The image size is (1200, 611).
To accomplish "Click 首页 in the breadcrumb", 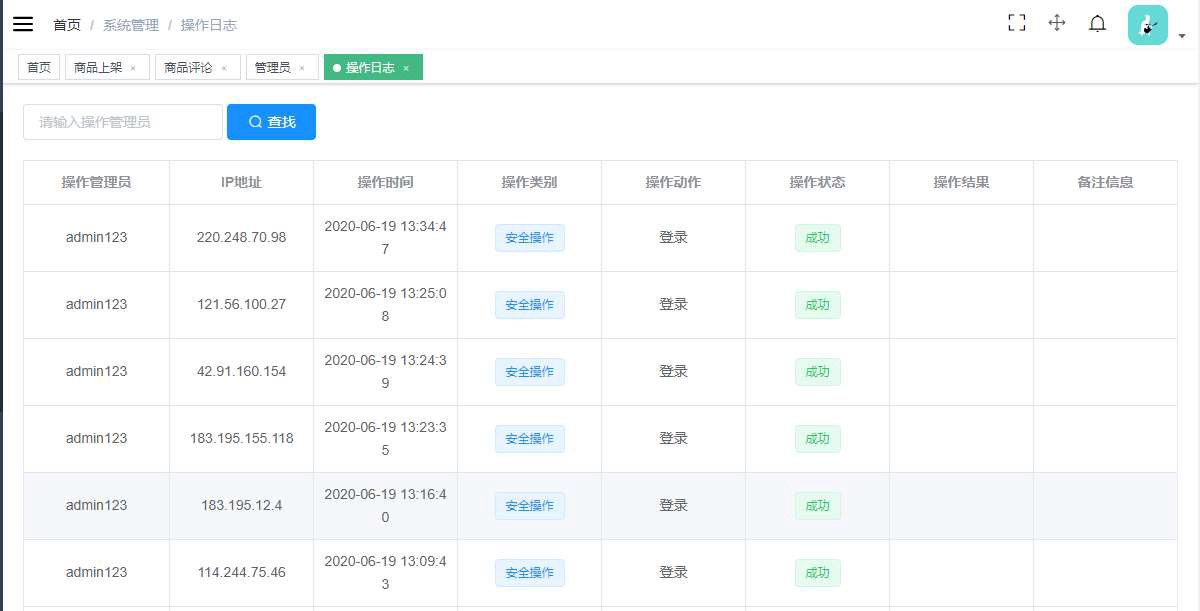I will pyautogui.click(x=67, y=25).
